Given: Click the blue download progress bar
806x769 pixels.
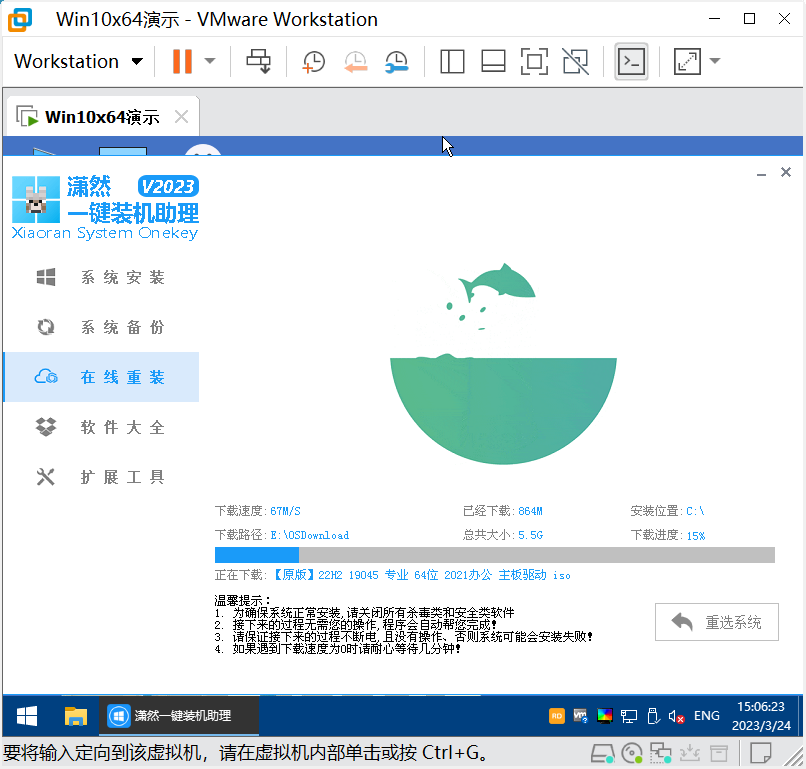Looking at the screenshot, I should point(257,555).
